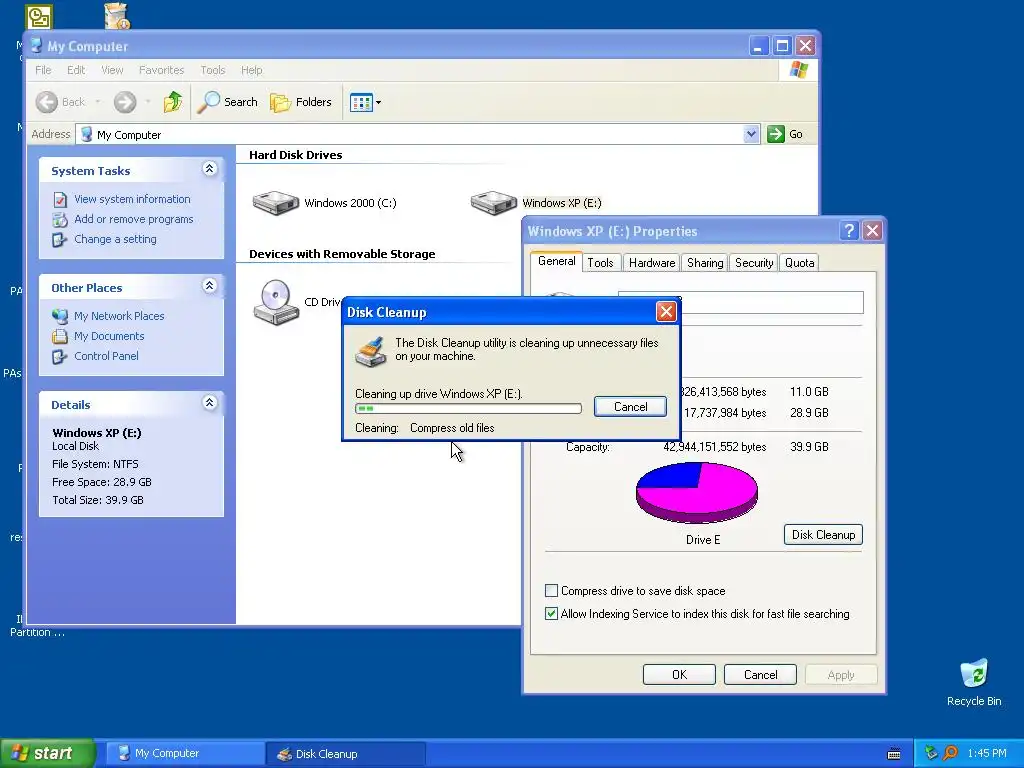Click the magnifier icon in system tray

[x=950, y=753]
